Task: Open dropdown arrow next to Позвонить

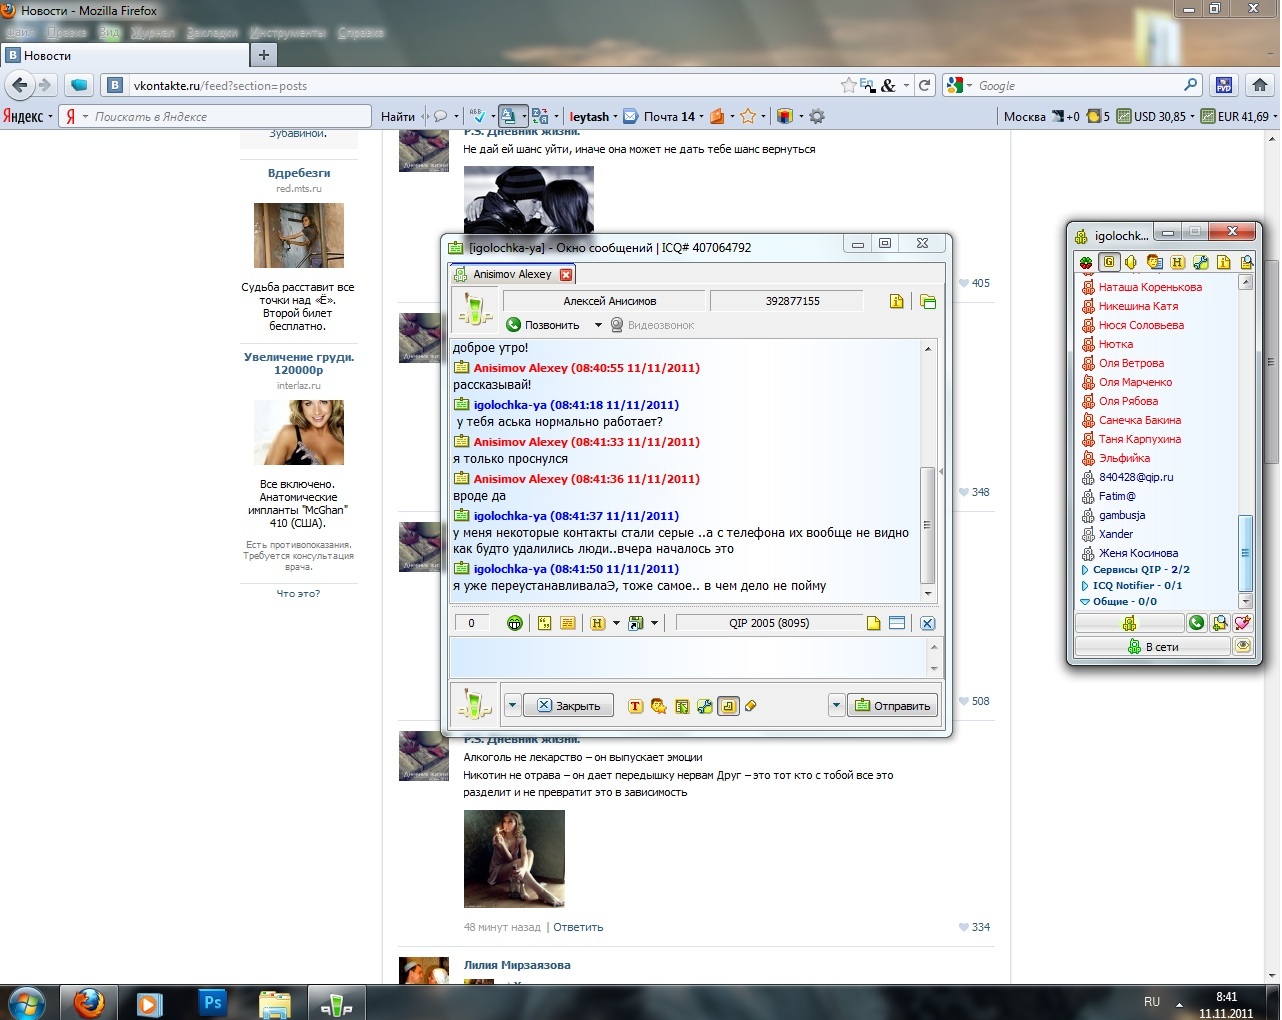Action: click(598, 325)
